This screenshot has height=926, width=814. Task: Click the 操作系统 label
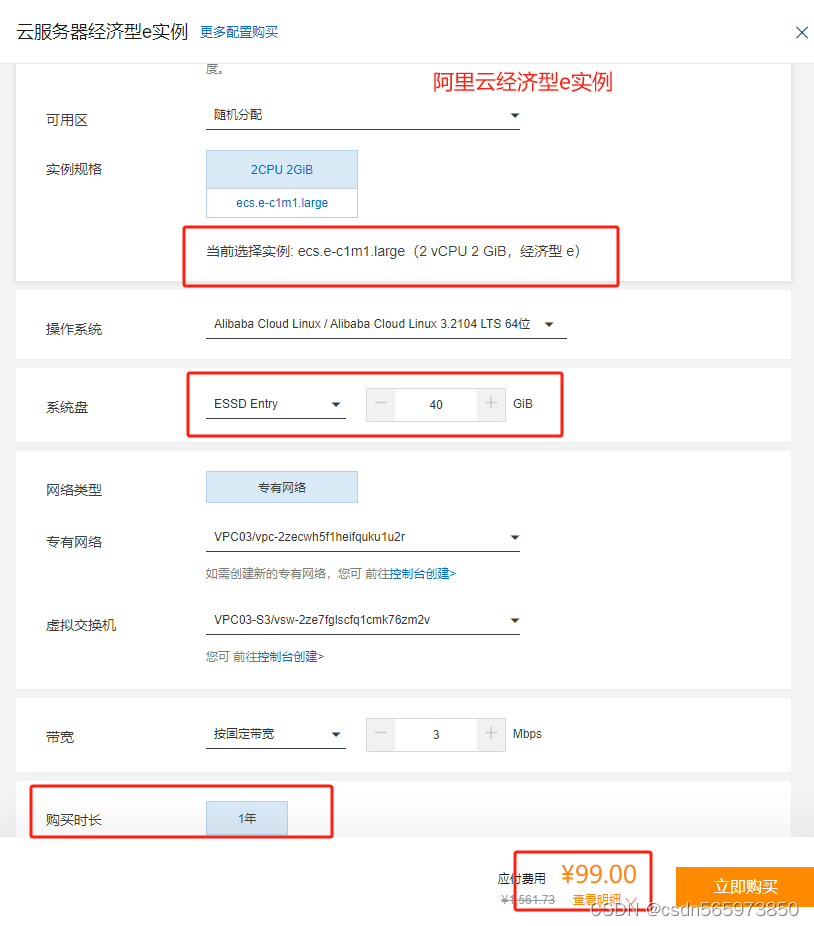tap(74, 330)
